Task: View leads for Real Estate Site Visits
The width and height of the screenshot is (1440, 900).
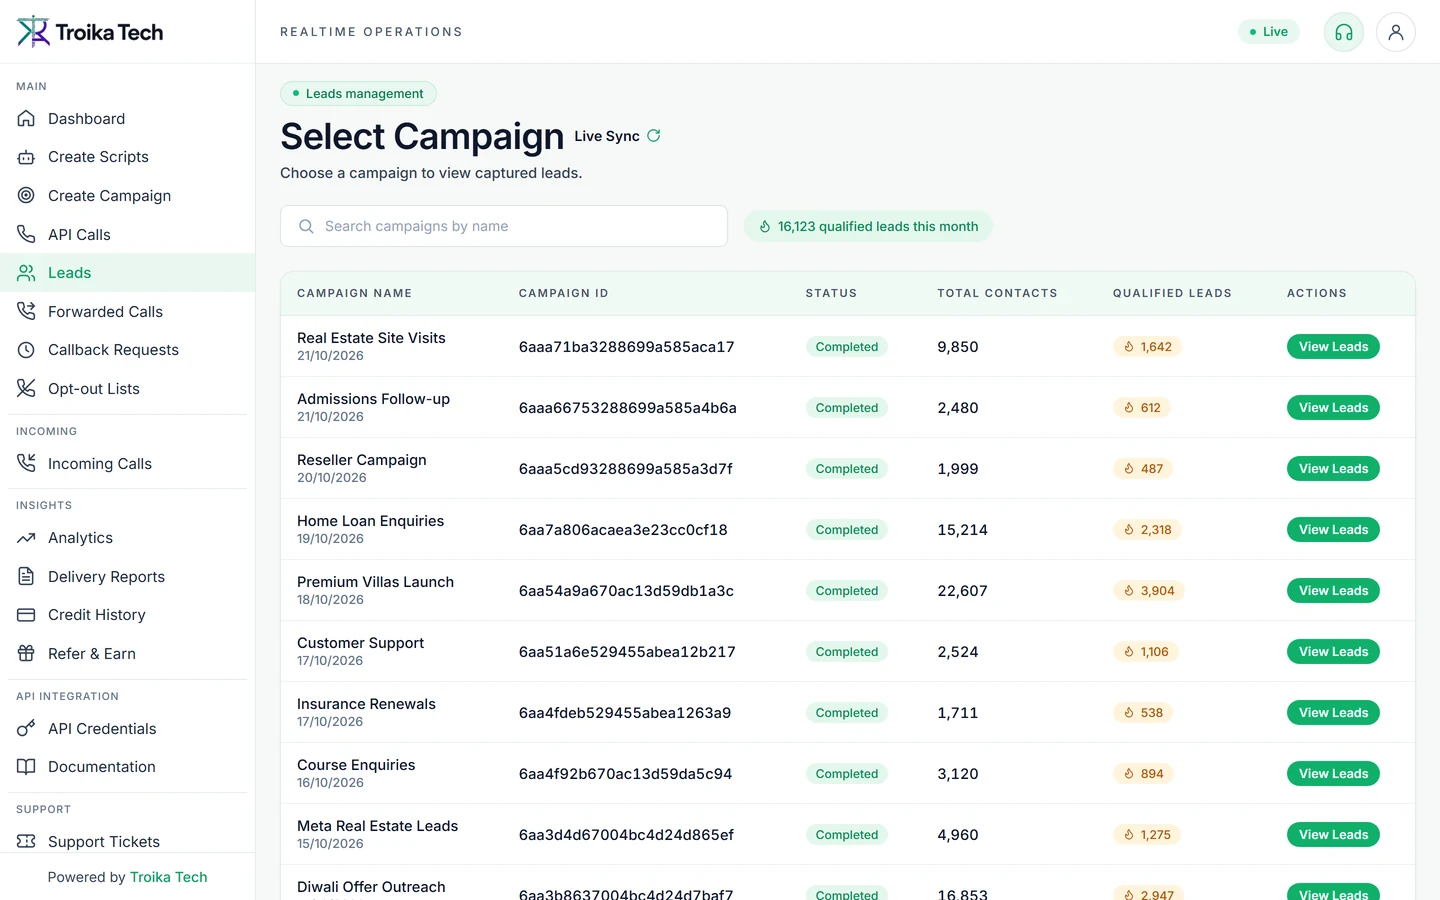Action: tap(1333, 347)
